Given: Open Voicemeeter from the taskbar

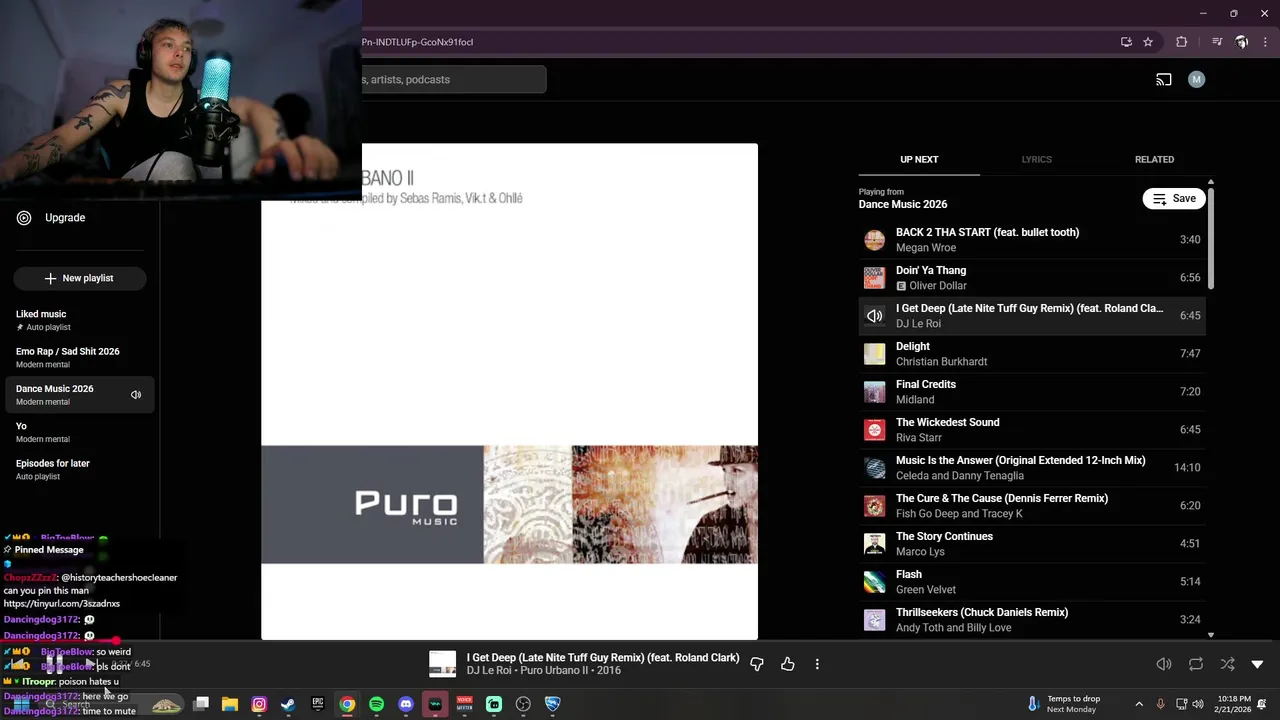Looking at the screenshot, I should (464, 704).
